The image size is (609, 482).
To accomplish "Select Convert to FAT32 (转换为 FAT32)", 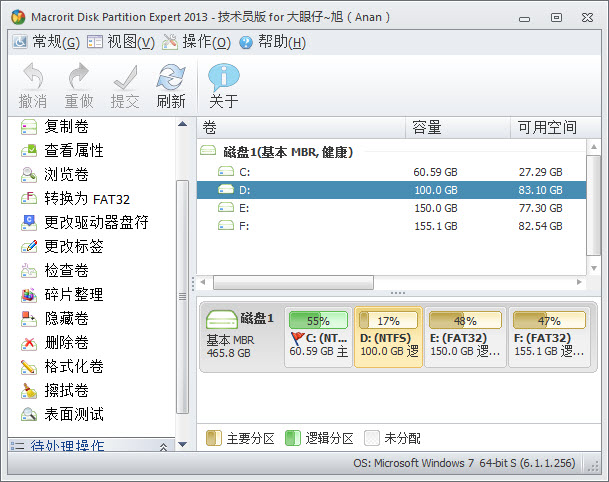I will point(86,198).
